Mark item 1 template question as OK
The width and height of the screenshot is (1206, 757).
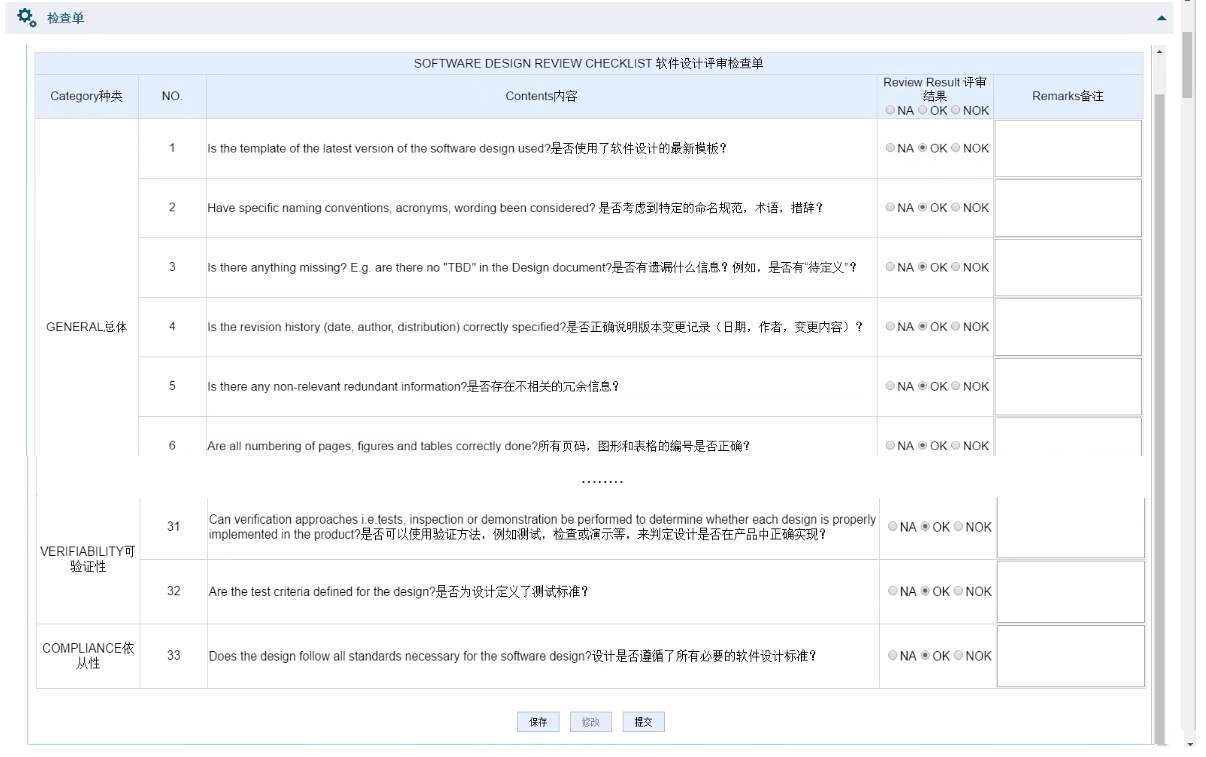pos(923,148)
